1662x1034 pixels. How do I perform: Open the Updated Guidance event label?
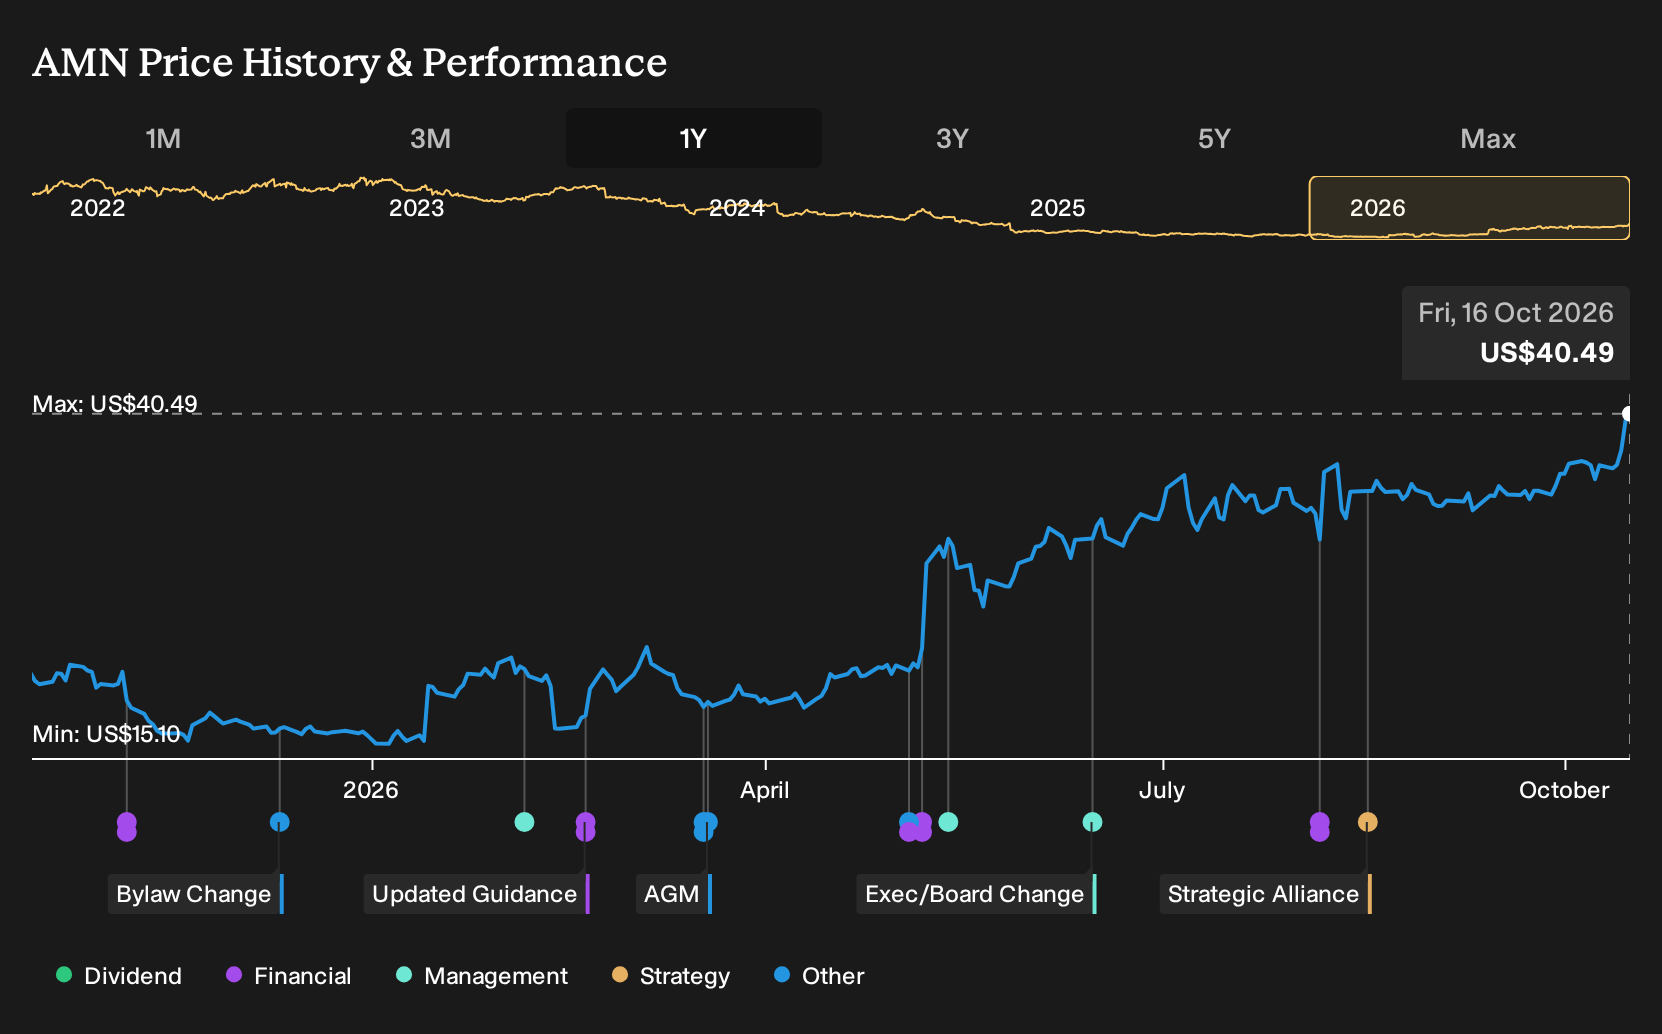(x=477, y=894)
